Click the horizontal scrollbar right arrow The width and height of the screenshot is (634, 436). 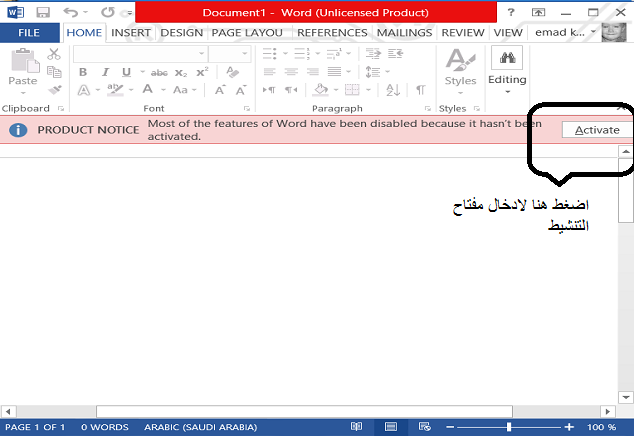pos(607,412)
